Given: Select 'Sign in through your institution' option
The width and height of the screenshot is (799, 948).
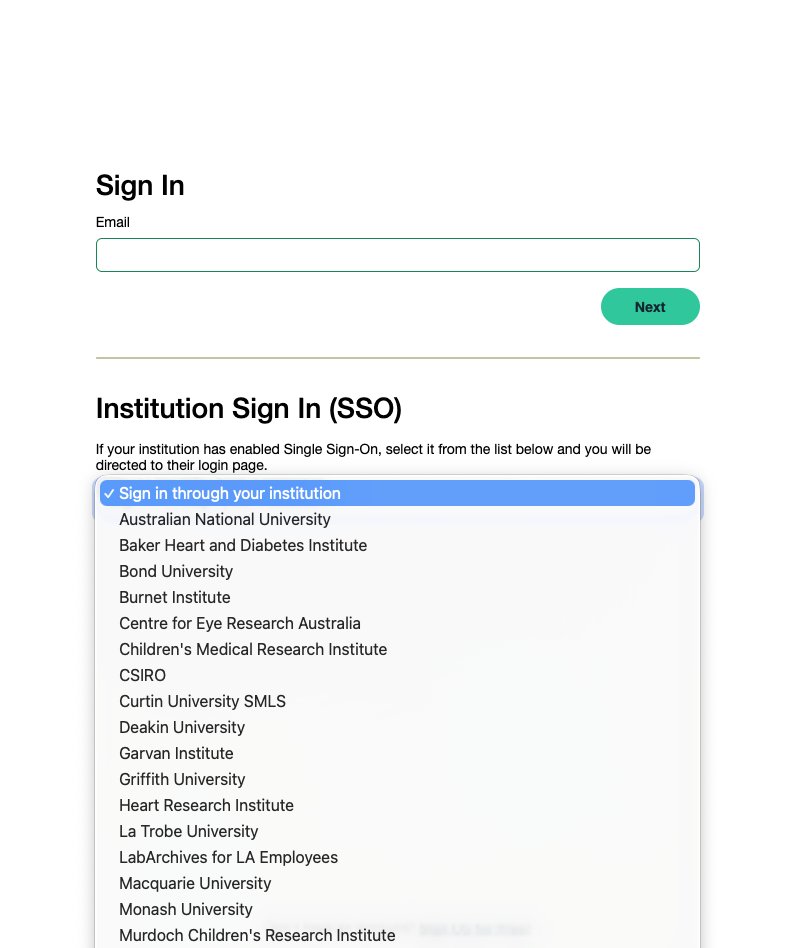Looking at the screenshot, I should [230, 493].
